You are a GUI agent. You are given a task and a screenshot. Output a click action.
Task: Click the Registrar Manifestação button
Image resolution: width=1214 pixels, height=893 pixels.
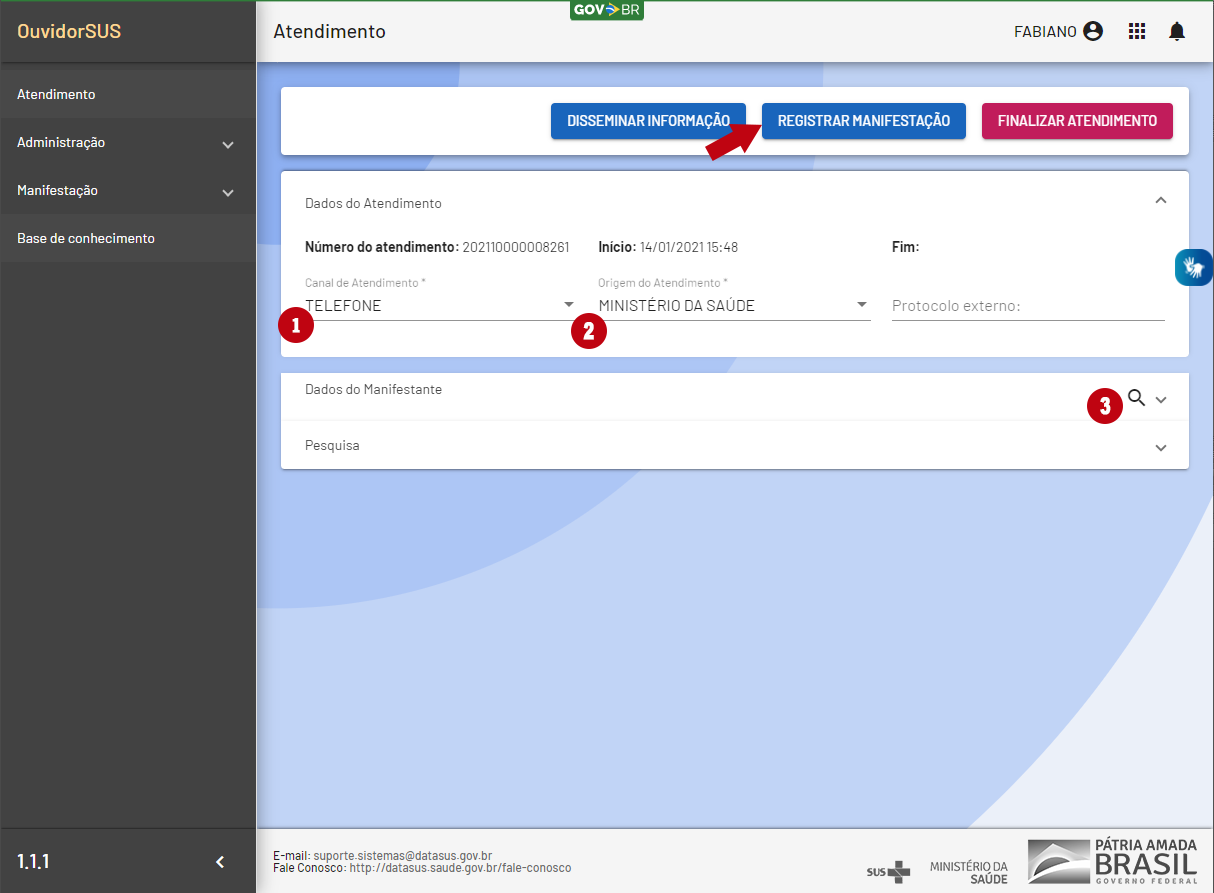point(863,121)
